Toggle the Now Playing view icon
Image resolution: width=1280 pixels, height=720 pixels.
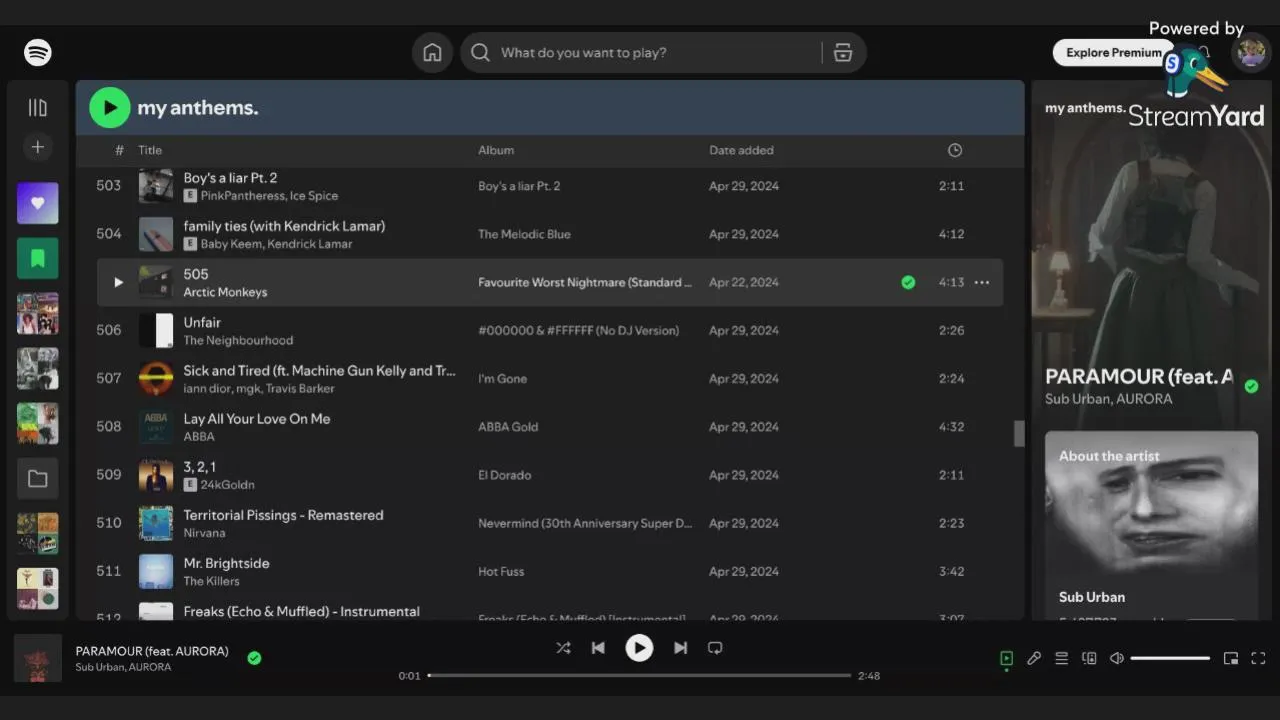(1006, 658)
